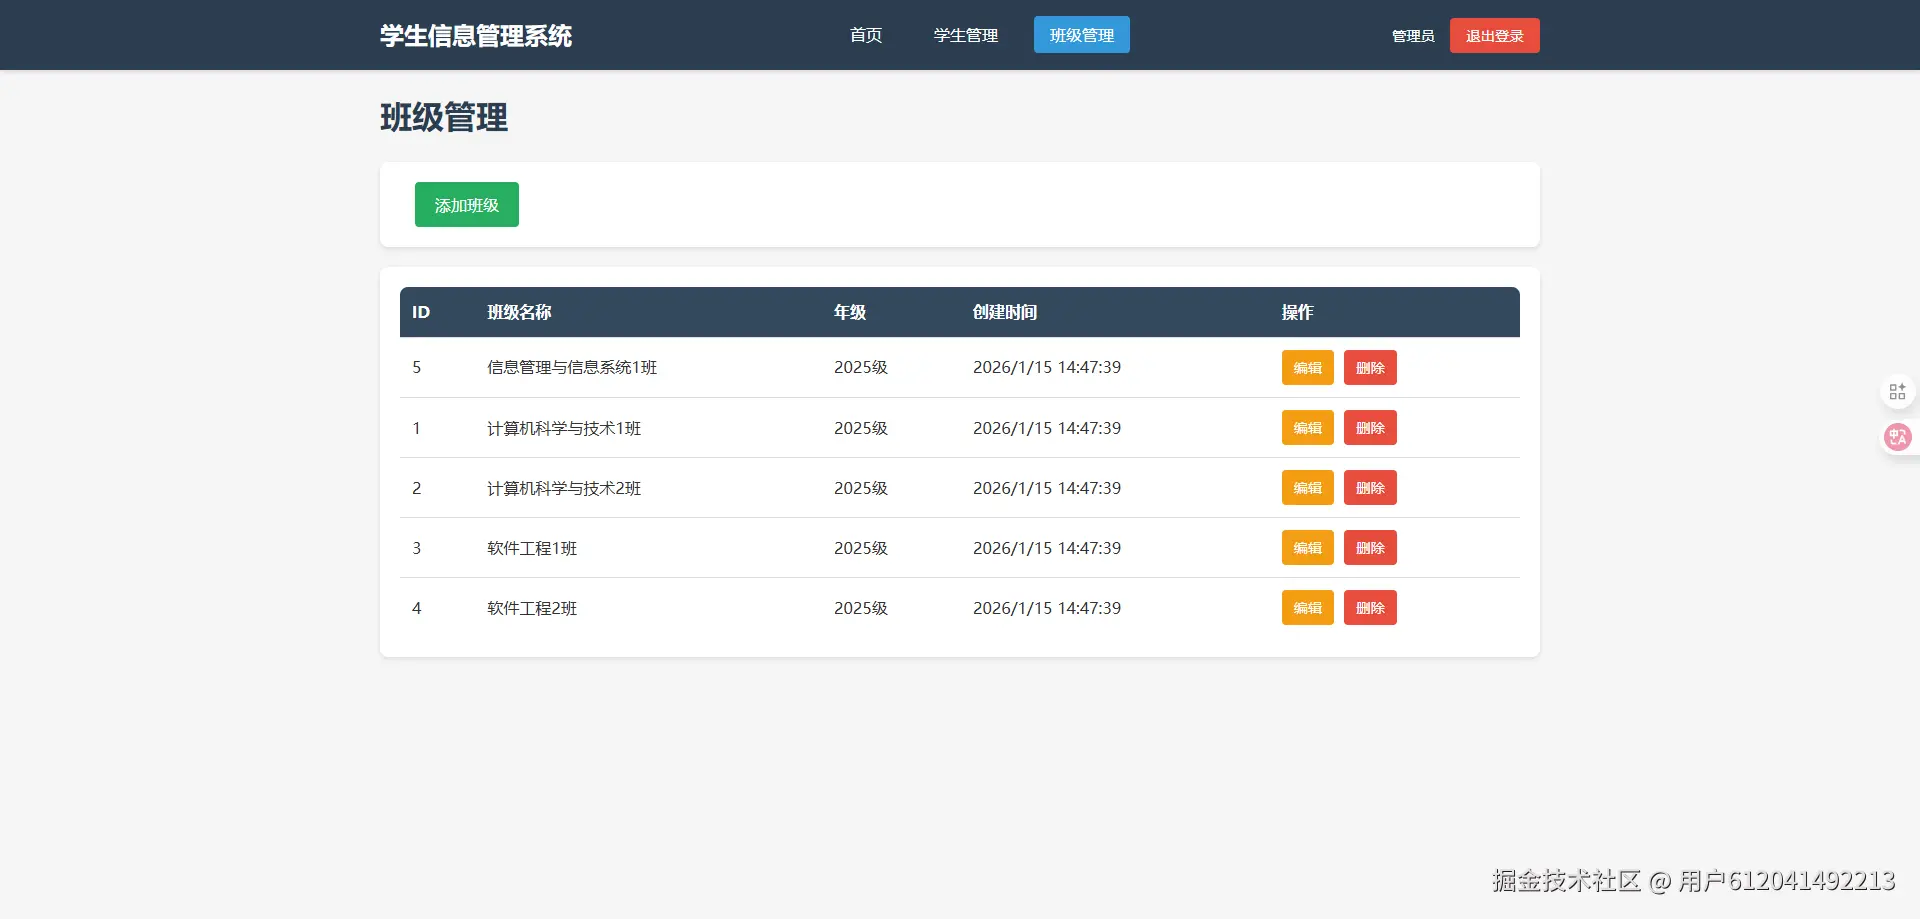The image size is (1920, 919).
Task: Click the creation time of 计算机科学与技术1班
Action: coord(1047,428)
